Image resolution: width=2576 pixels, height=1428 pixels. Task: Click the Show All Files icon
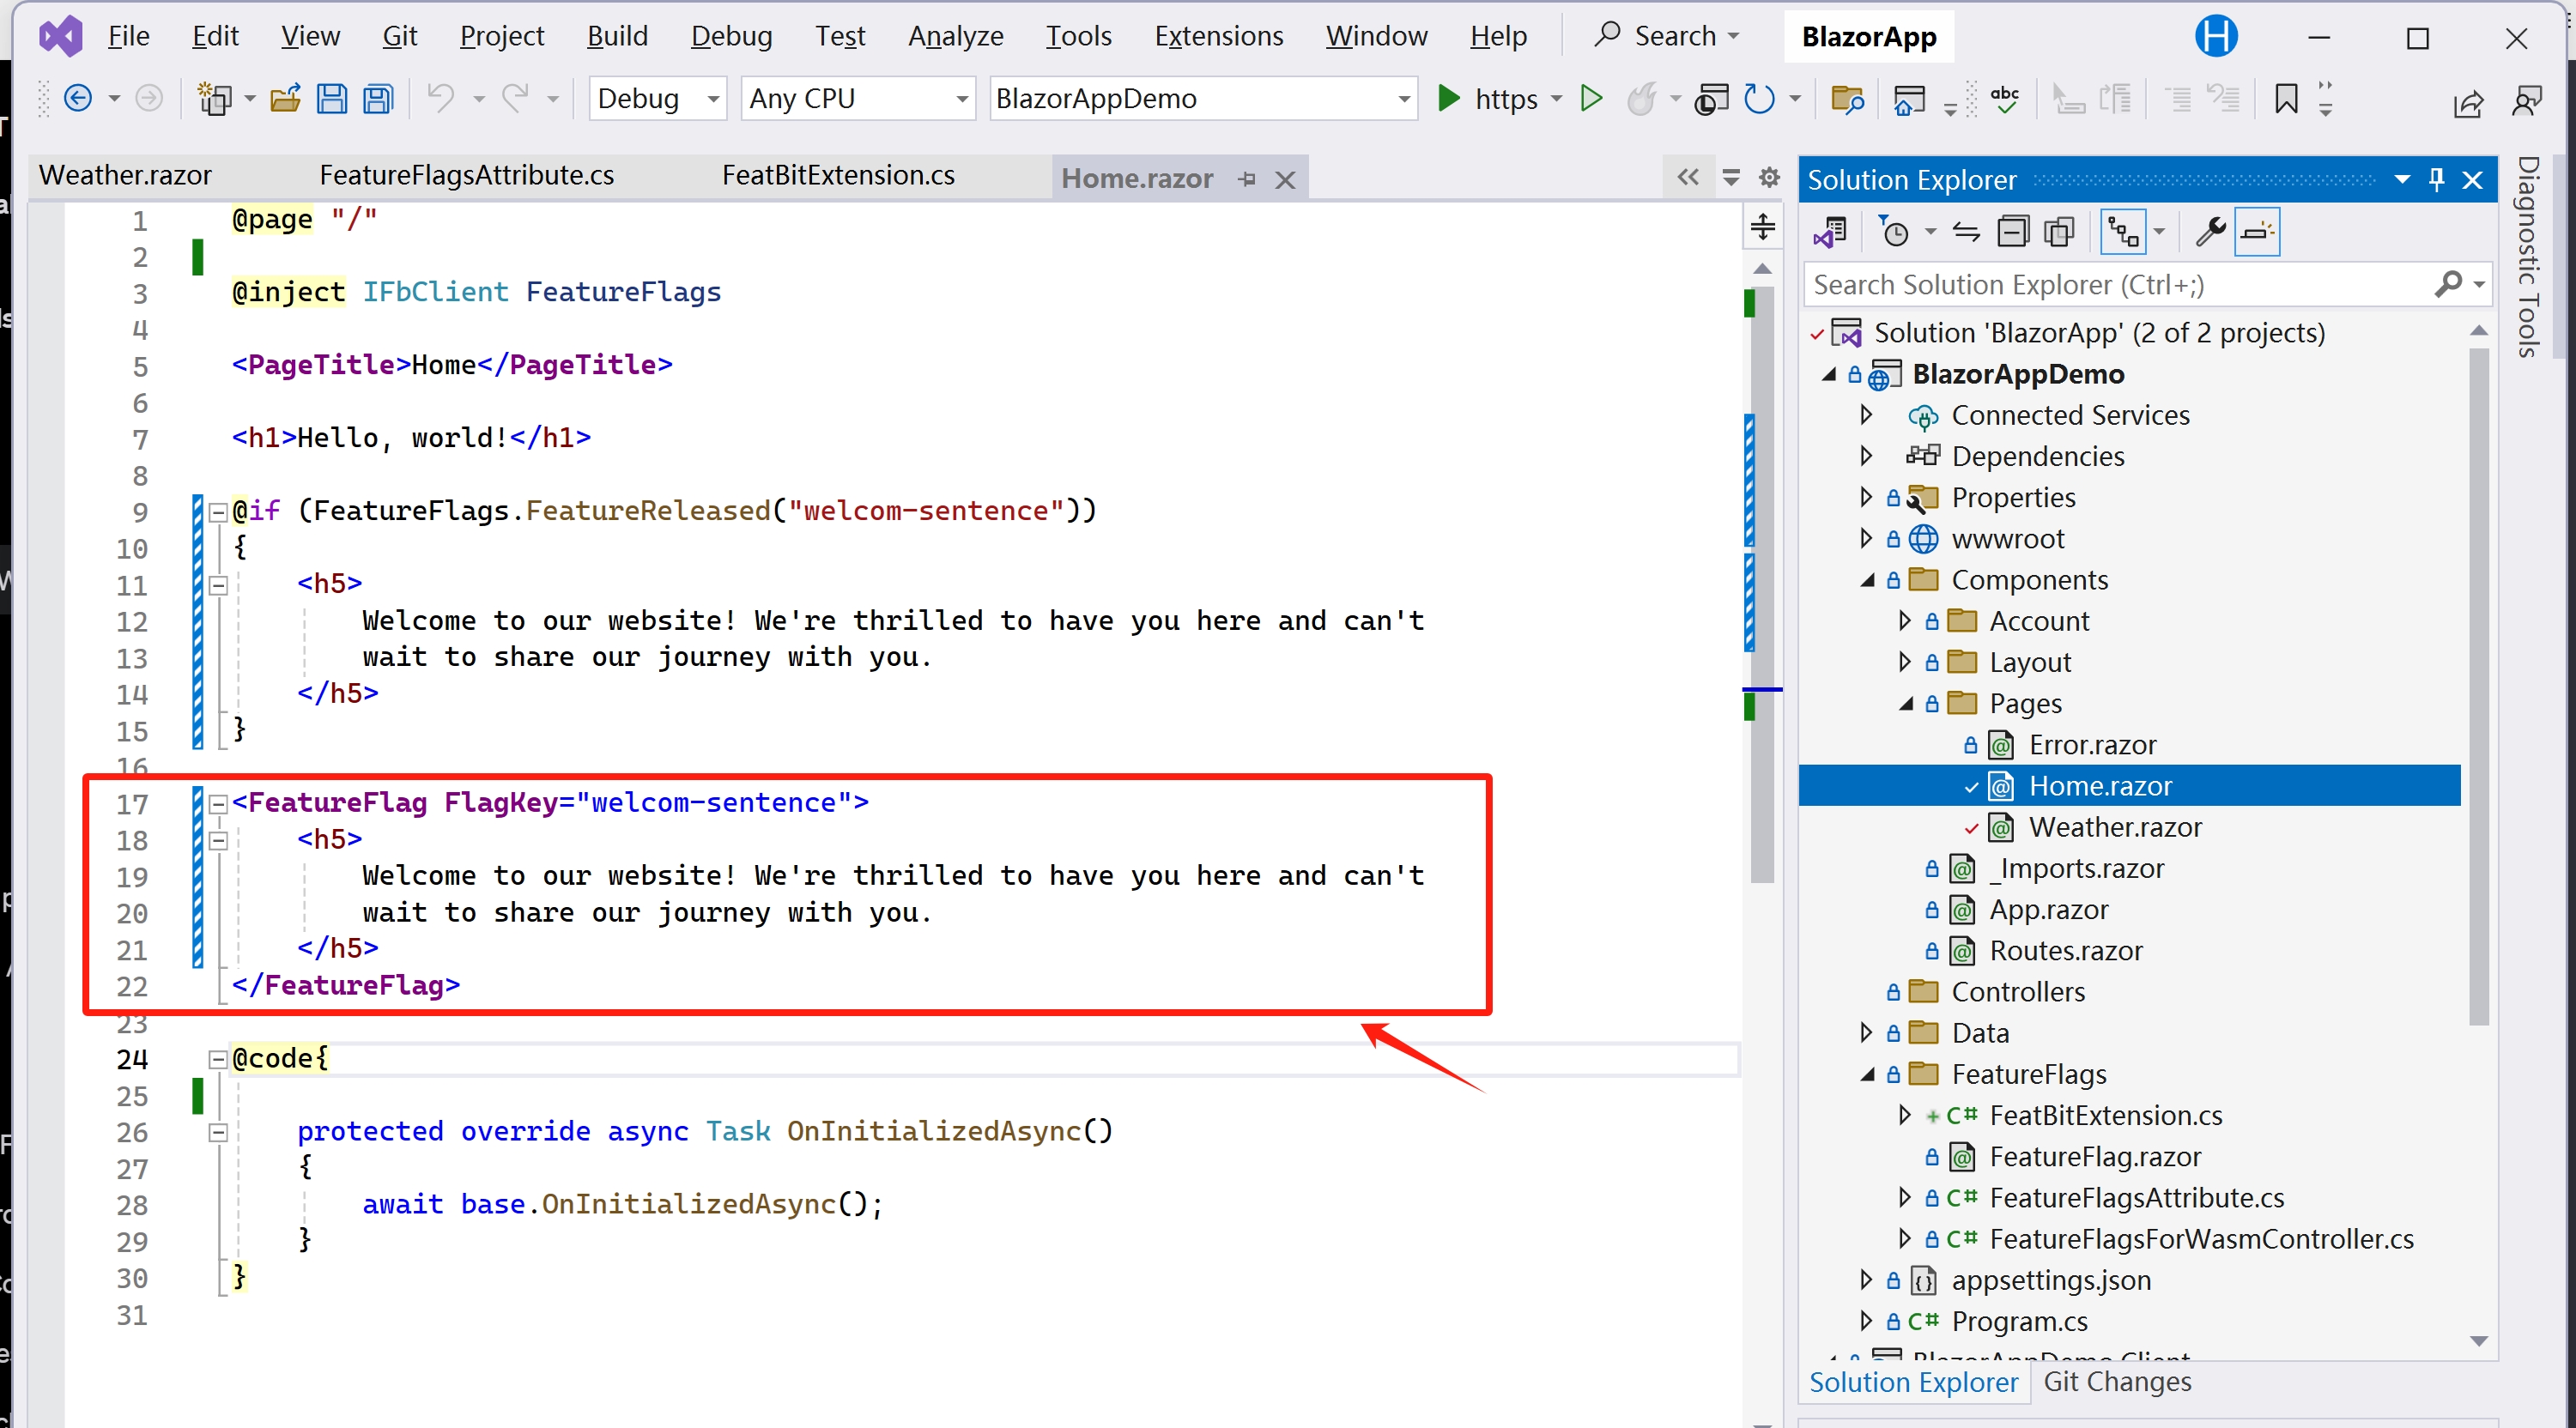point(2060,232)
